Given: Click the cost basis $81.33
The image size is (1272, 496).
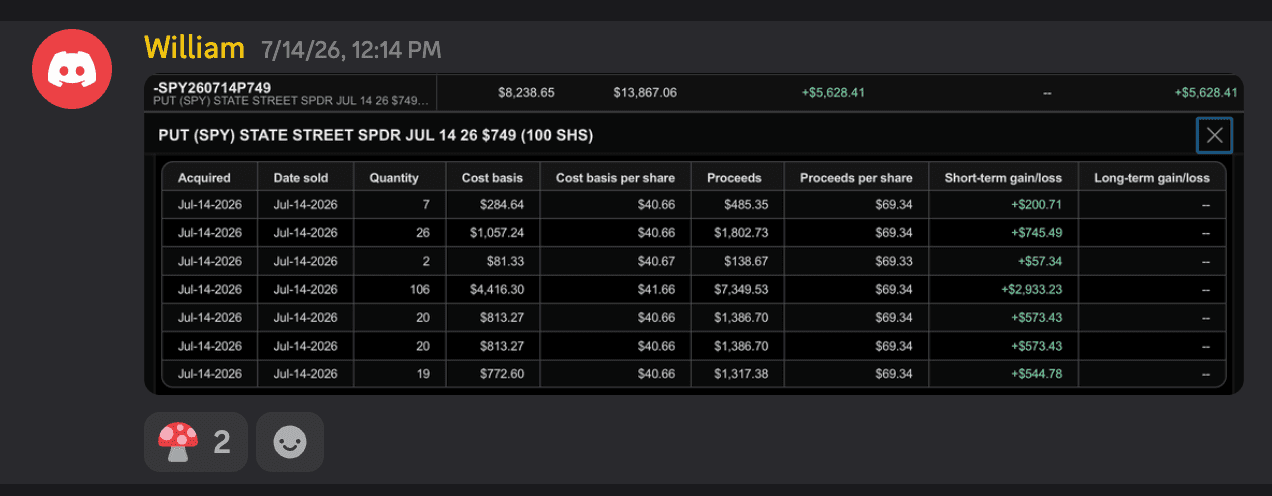Looking at the screenshot, I should (506, 261).
